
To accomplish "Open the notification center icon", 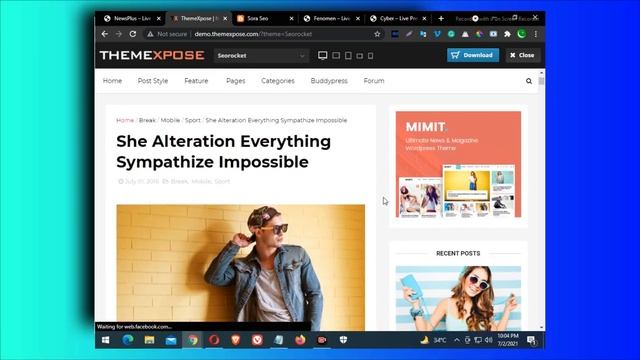I will tap(531, 340).
